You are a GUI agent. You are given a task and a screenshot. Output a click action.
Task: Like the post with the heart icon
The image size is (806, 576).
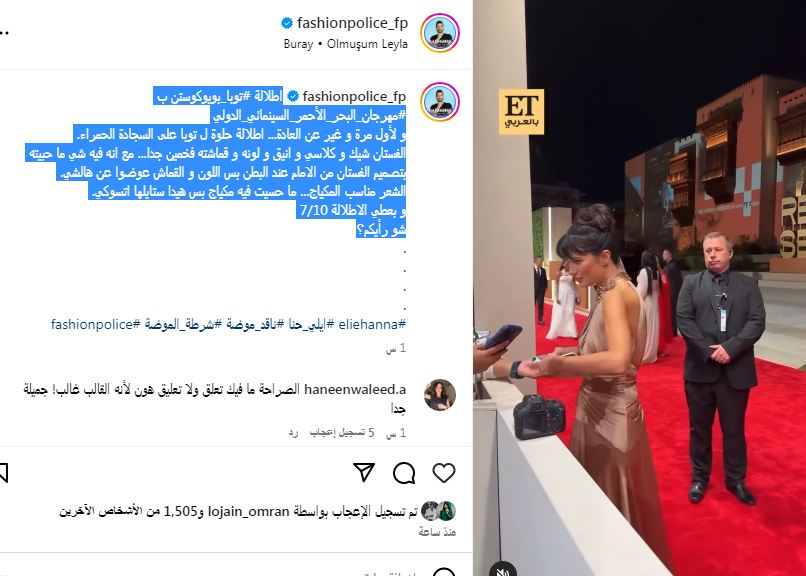pyautogui.click(x=444, y=473)
